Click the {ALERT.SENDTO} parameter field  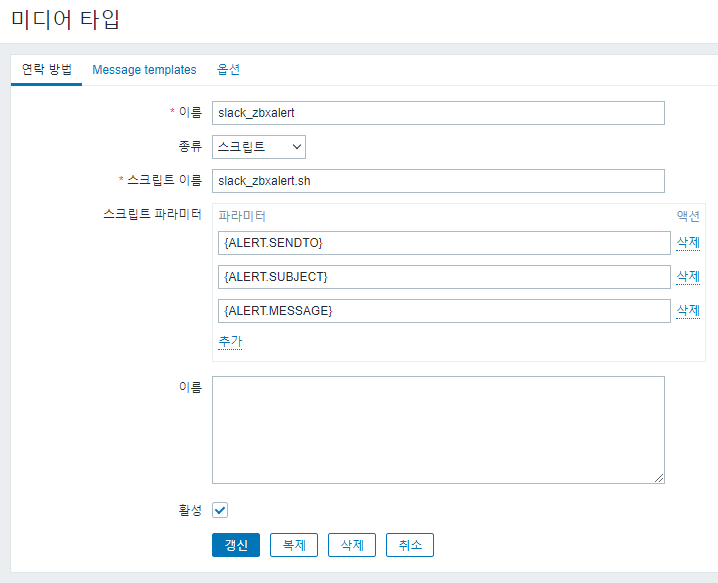point(444,243)
